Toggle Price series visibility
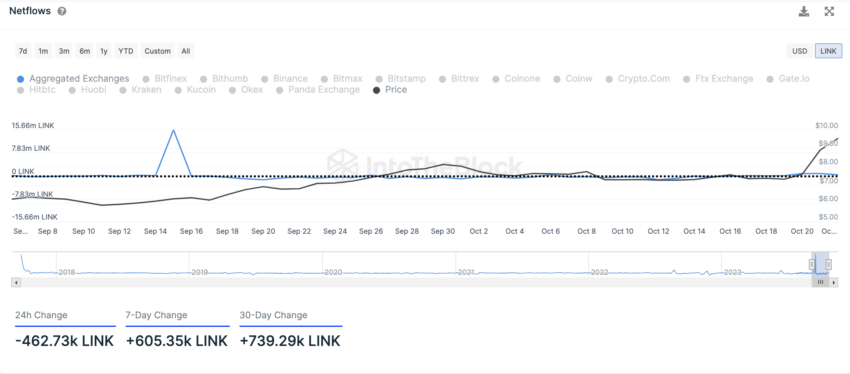The width and height of the screenshot is (850, 374). point(390,90)
